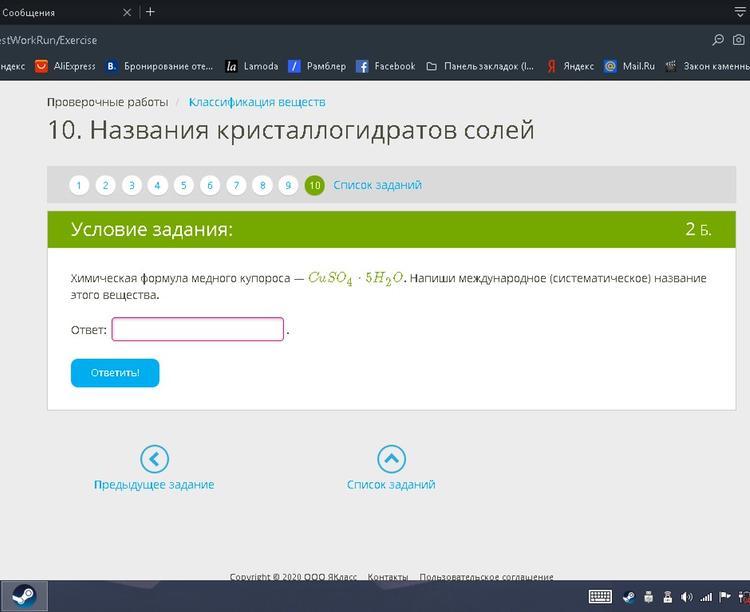Image resolution: width=750 pixels, height=612 pixels.
Task: Click the address bar URL
Action: 48,40
